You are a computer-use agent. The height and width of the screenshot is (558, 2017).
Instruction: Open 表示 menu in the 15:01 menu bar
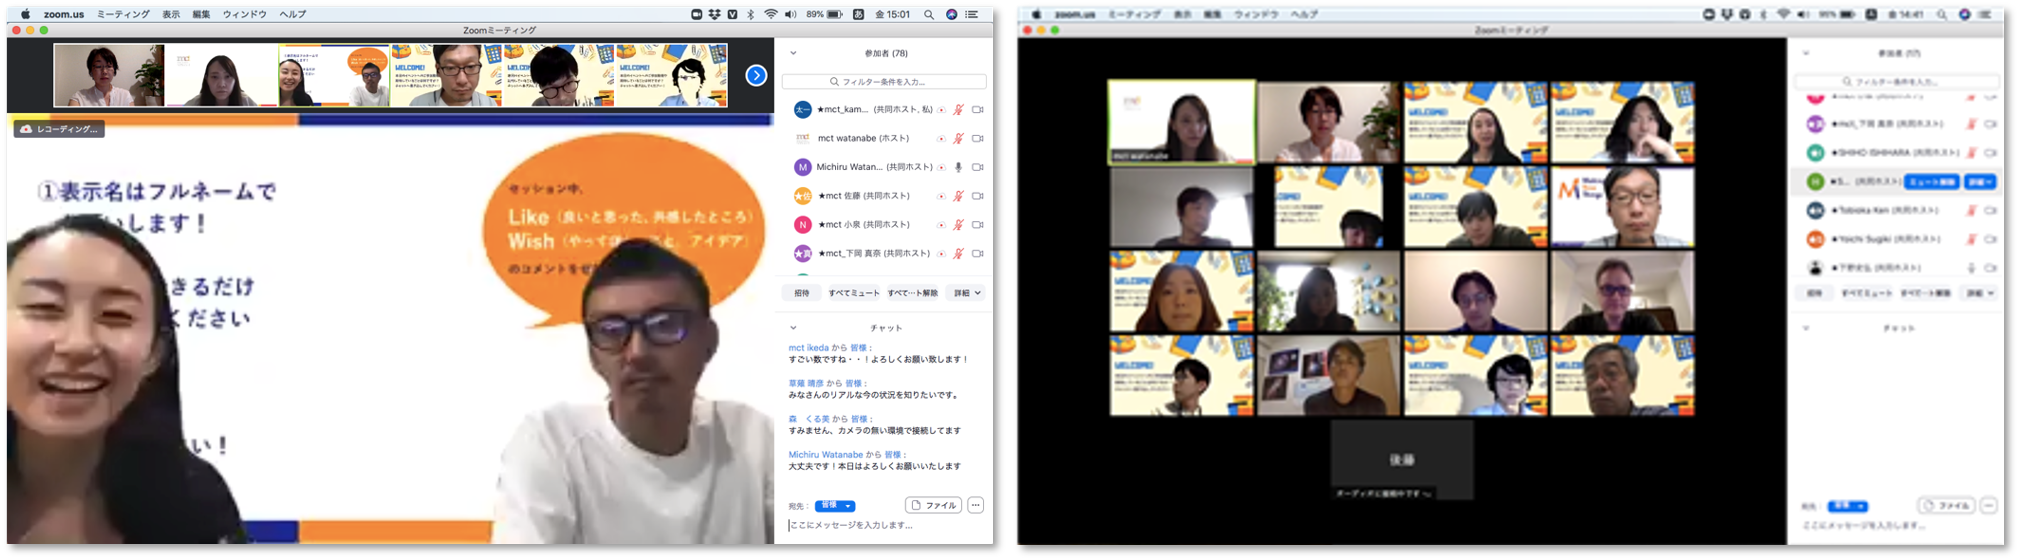(x=171, y=15)
